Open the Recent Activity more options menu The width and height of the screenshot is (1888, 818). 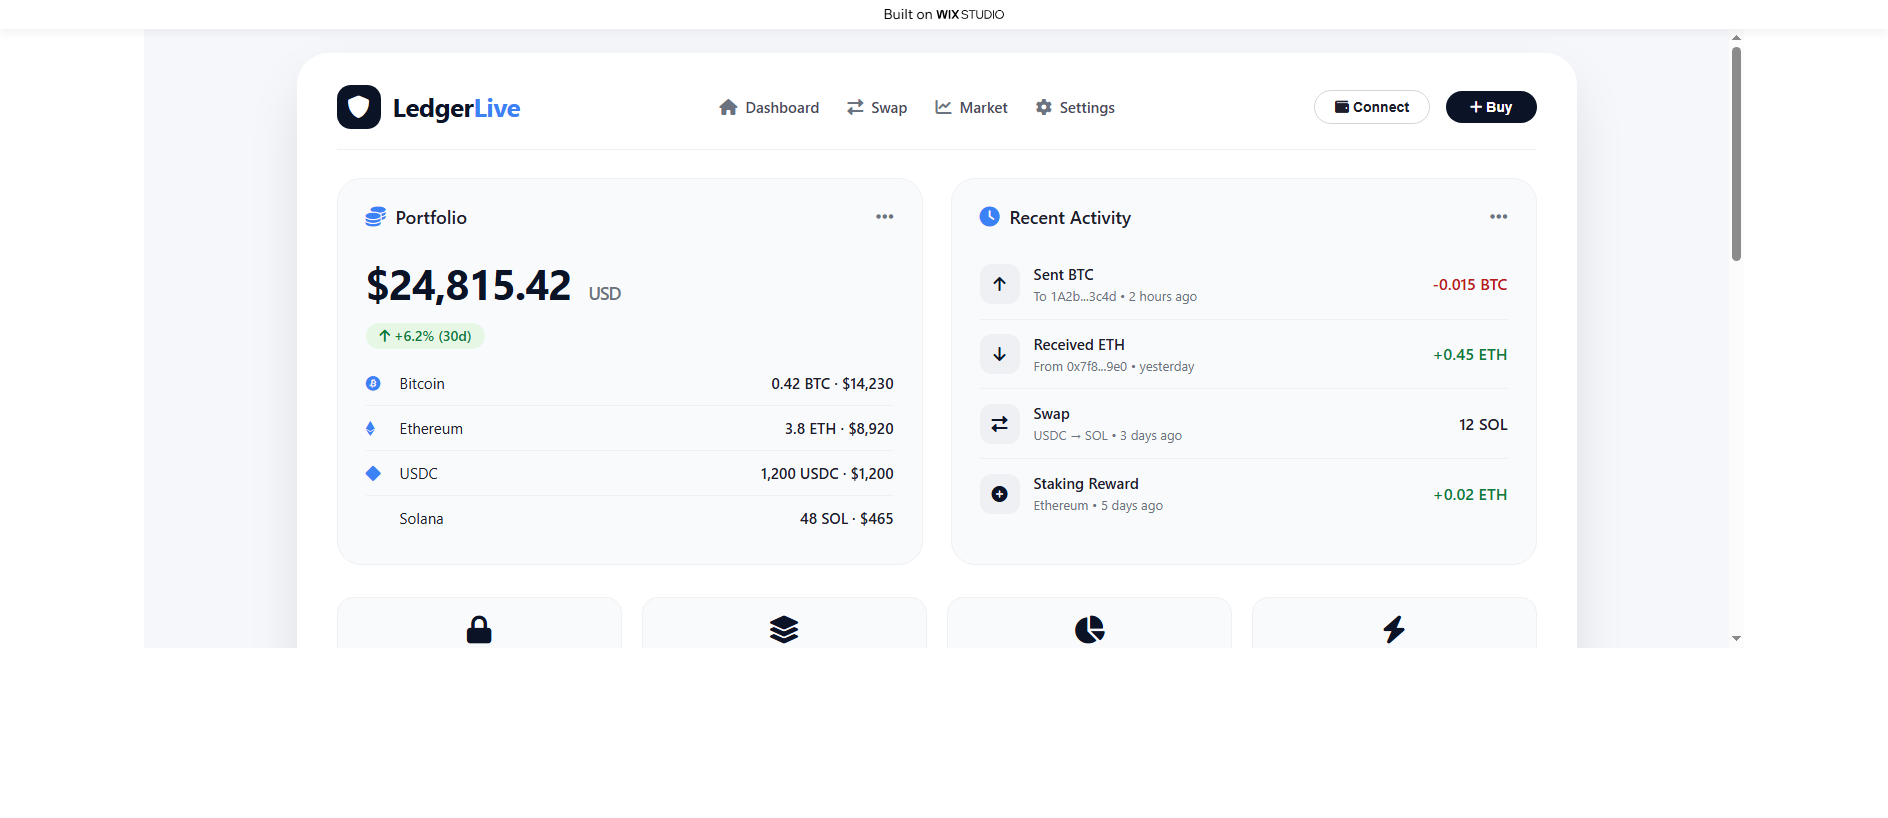1498,216
